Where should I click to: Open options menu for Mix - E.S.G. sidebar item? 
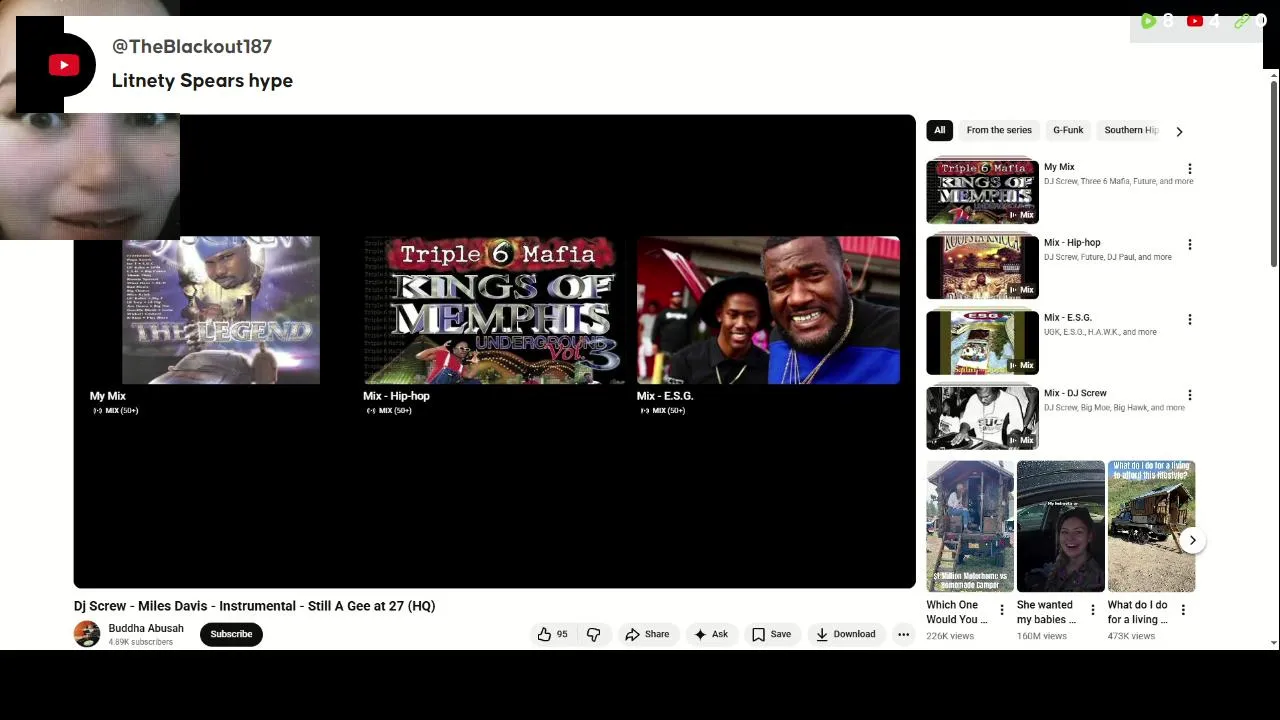tap(1189, 319)
